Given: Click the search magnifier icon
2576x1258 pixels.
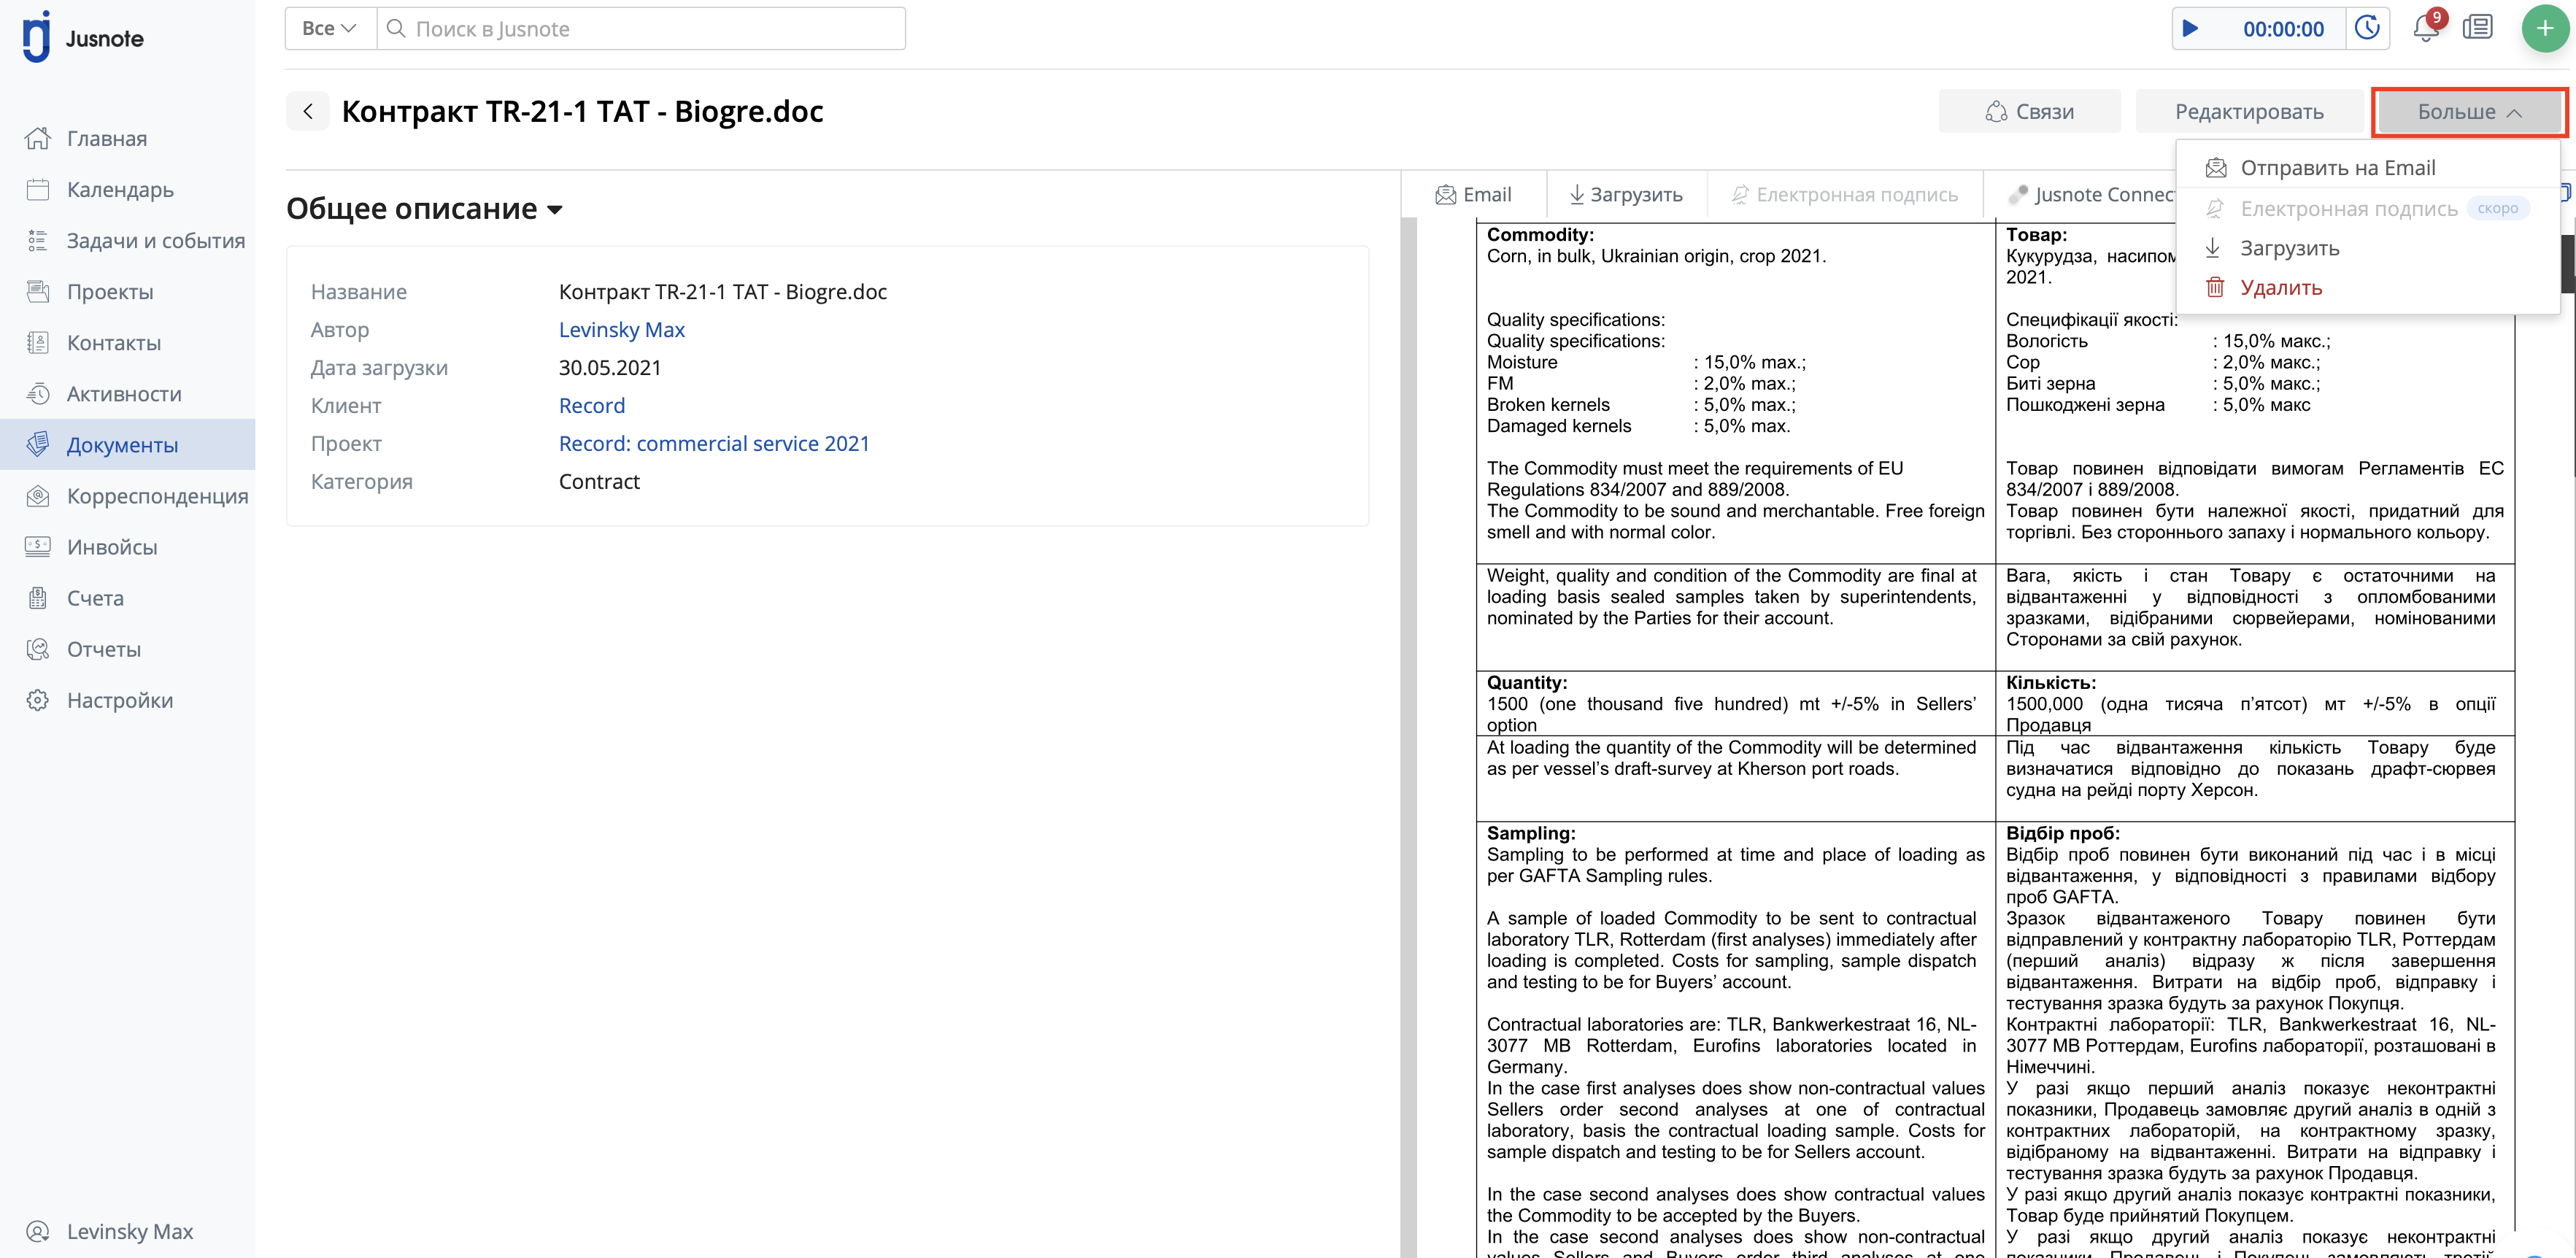Looking at the screenshot, I should pos(396,28).
